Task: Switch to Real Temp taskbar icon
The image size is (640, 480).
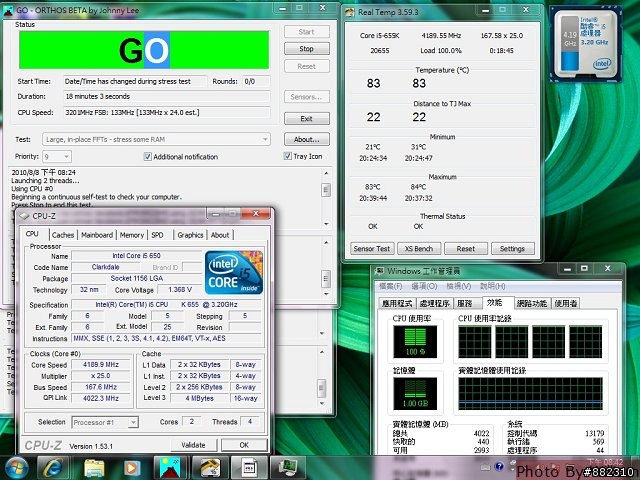Action: point(209,468)
